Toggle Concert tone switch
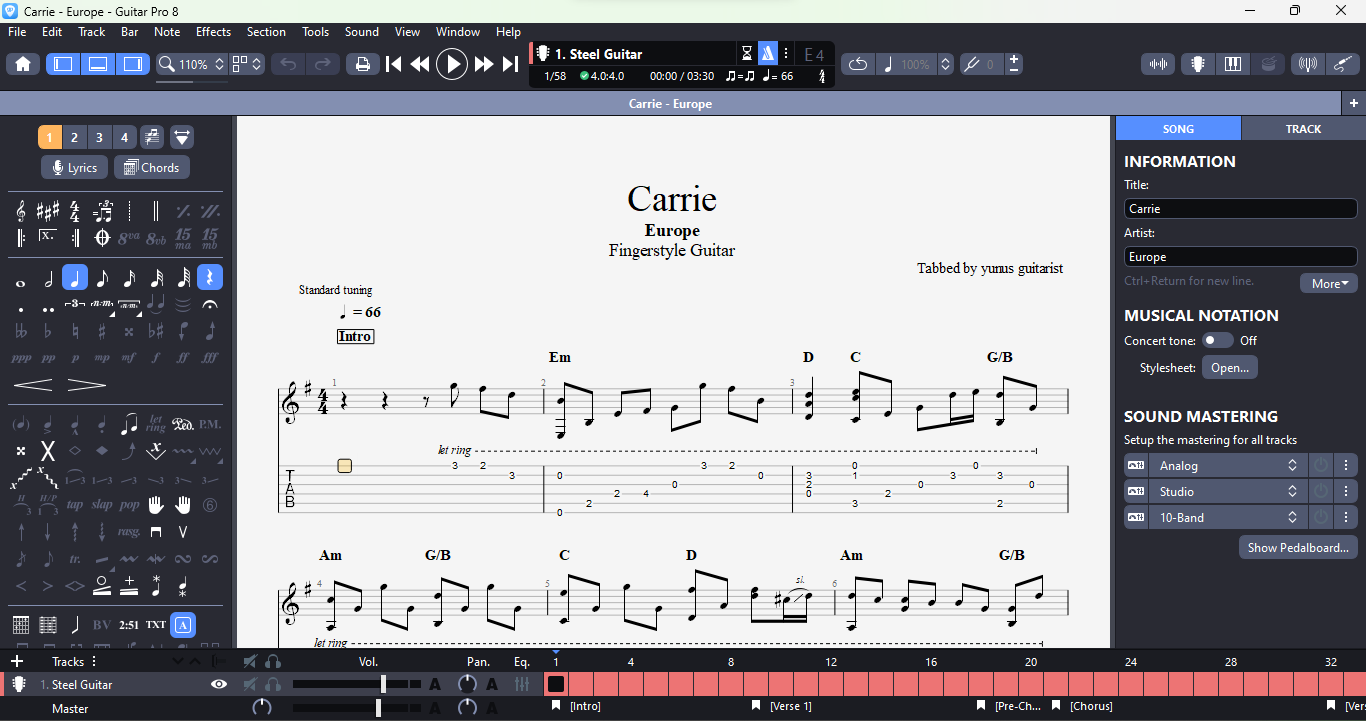This screenshot has height=721, width=1366. (x=1217, y=341)
